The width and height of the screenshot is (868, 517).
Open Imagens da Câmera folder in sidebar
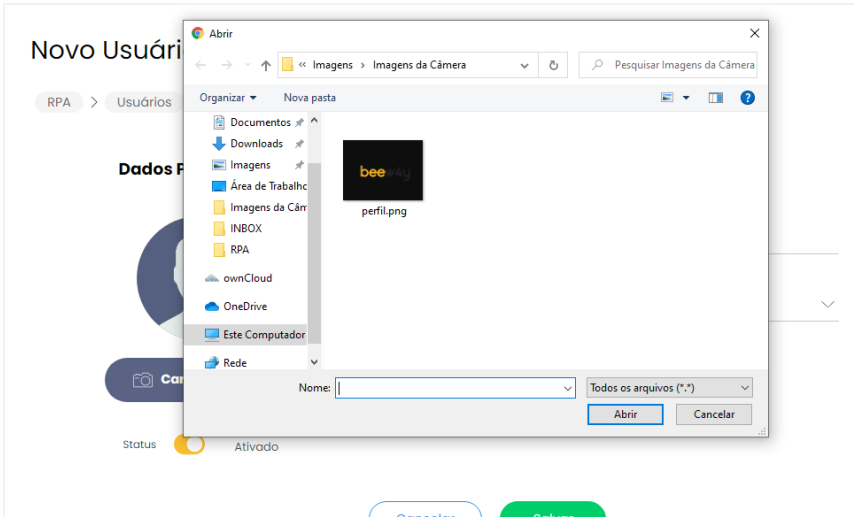pos(260,207)
